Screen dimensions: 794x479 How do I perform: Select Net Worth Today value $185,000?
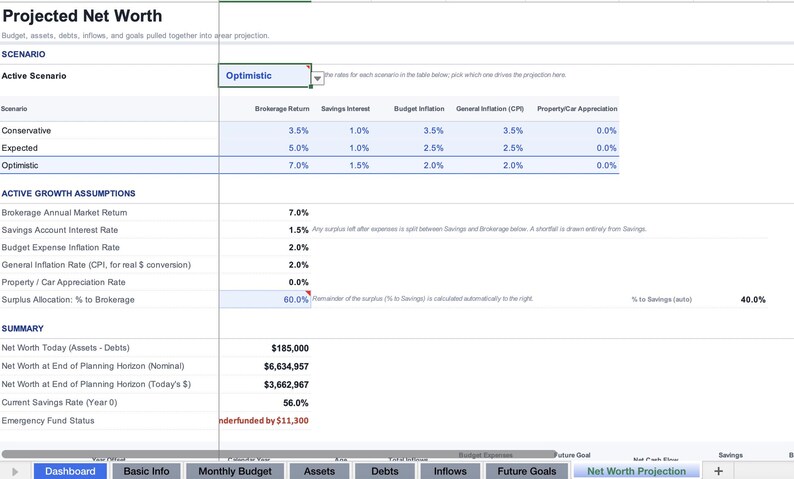(290, 348)
